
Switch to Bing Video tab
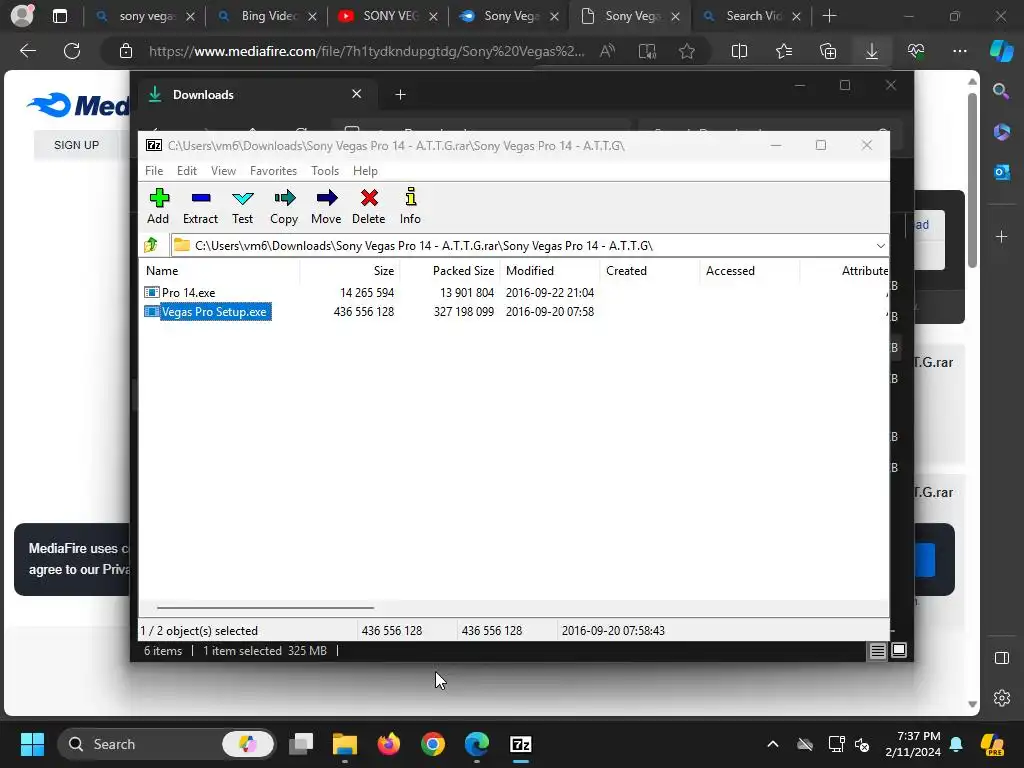(268, 16)
